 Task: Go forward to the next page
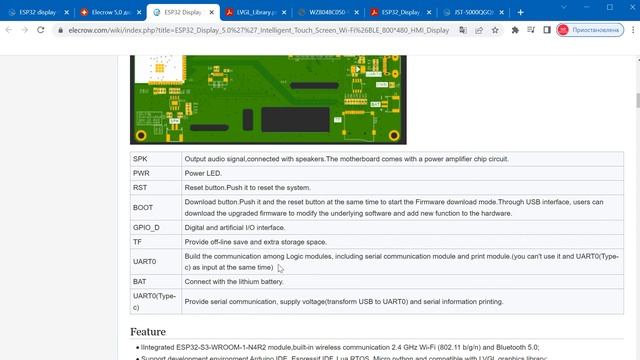[24, 30]
